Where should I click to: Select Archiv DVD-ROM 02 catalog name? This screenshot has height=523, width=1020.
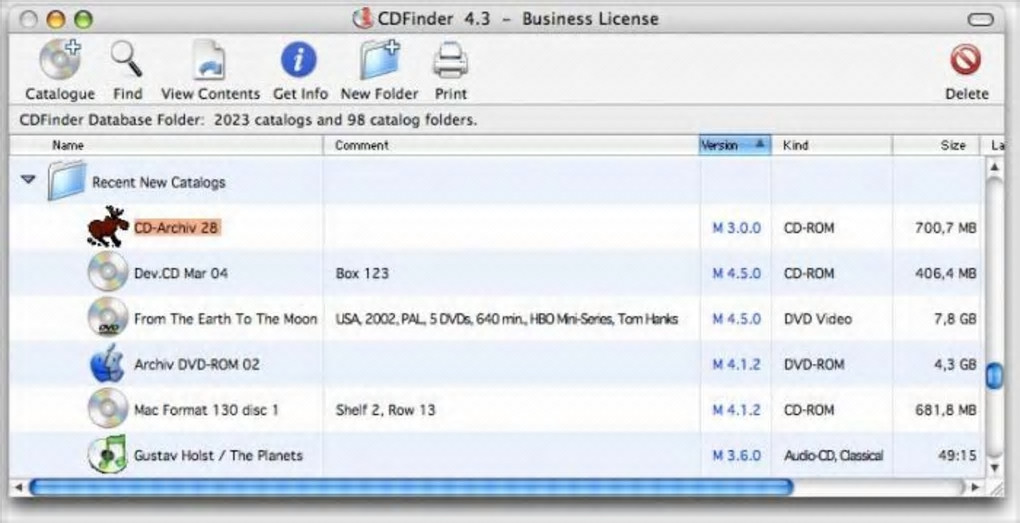(196, 364)
